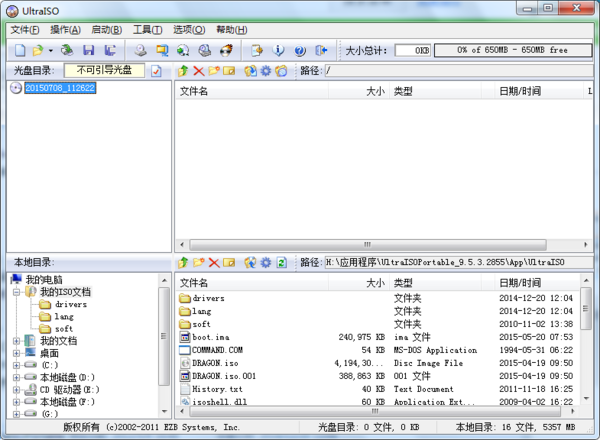Screen dimensions: 600x440
Task: Click the Open CD/DVD icon
Action: coord(67,50)
